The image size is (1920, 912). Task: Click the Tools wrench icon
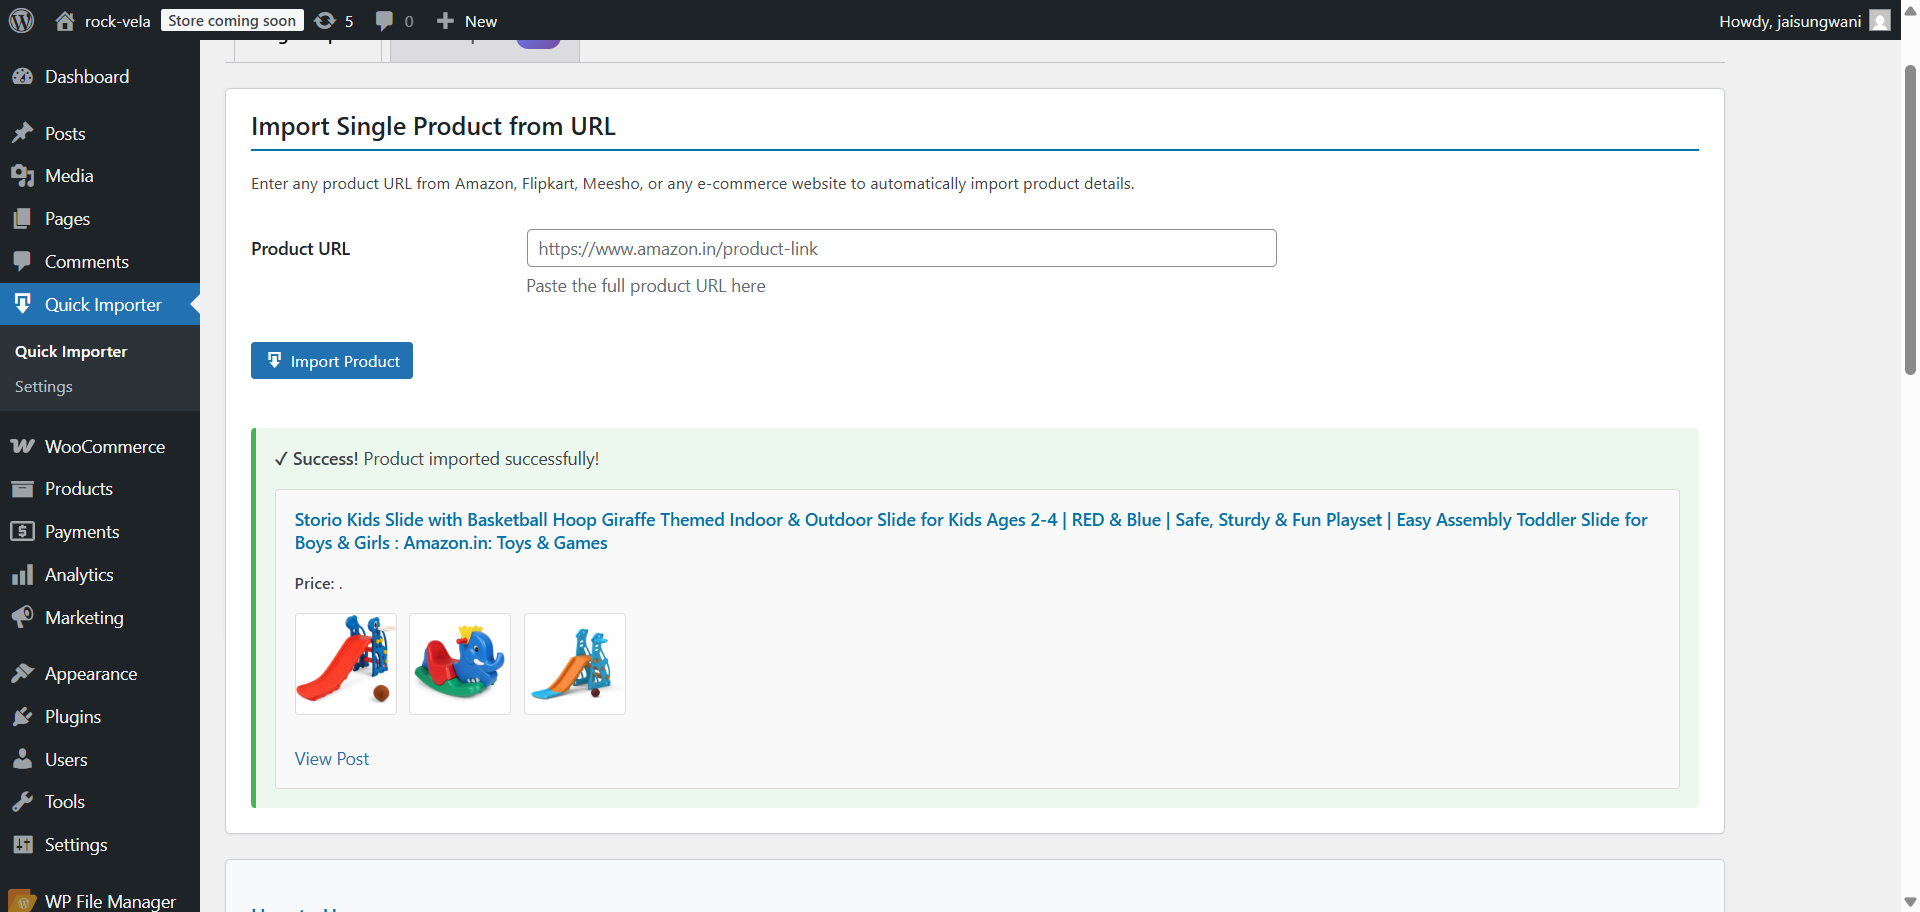(x=23, y=802)
